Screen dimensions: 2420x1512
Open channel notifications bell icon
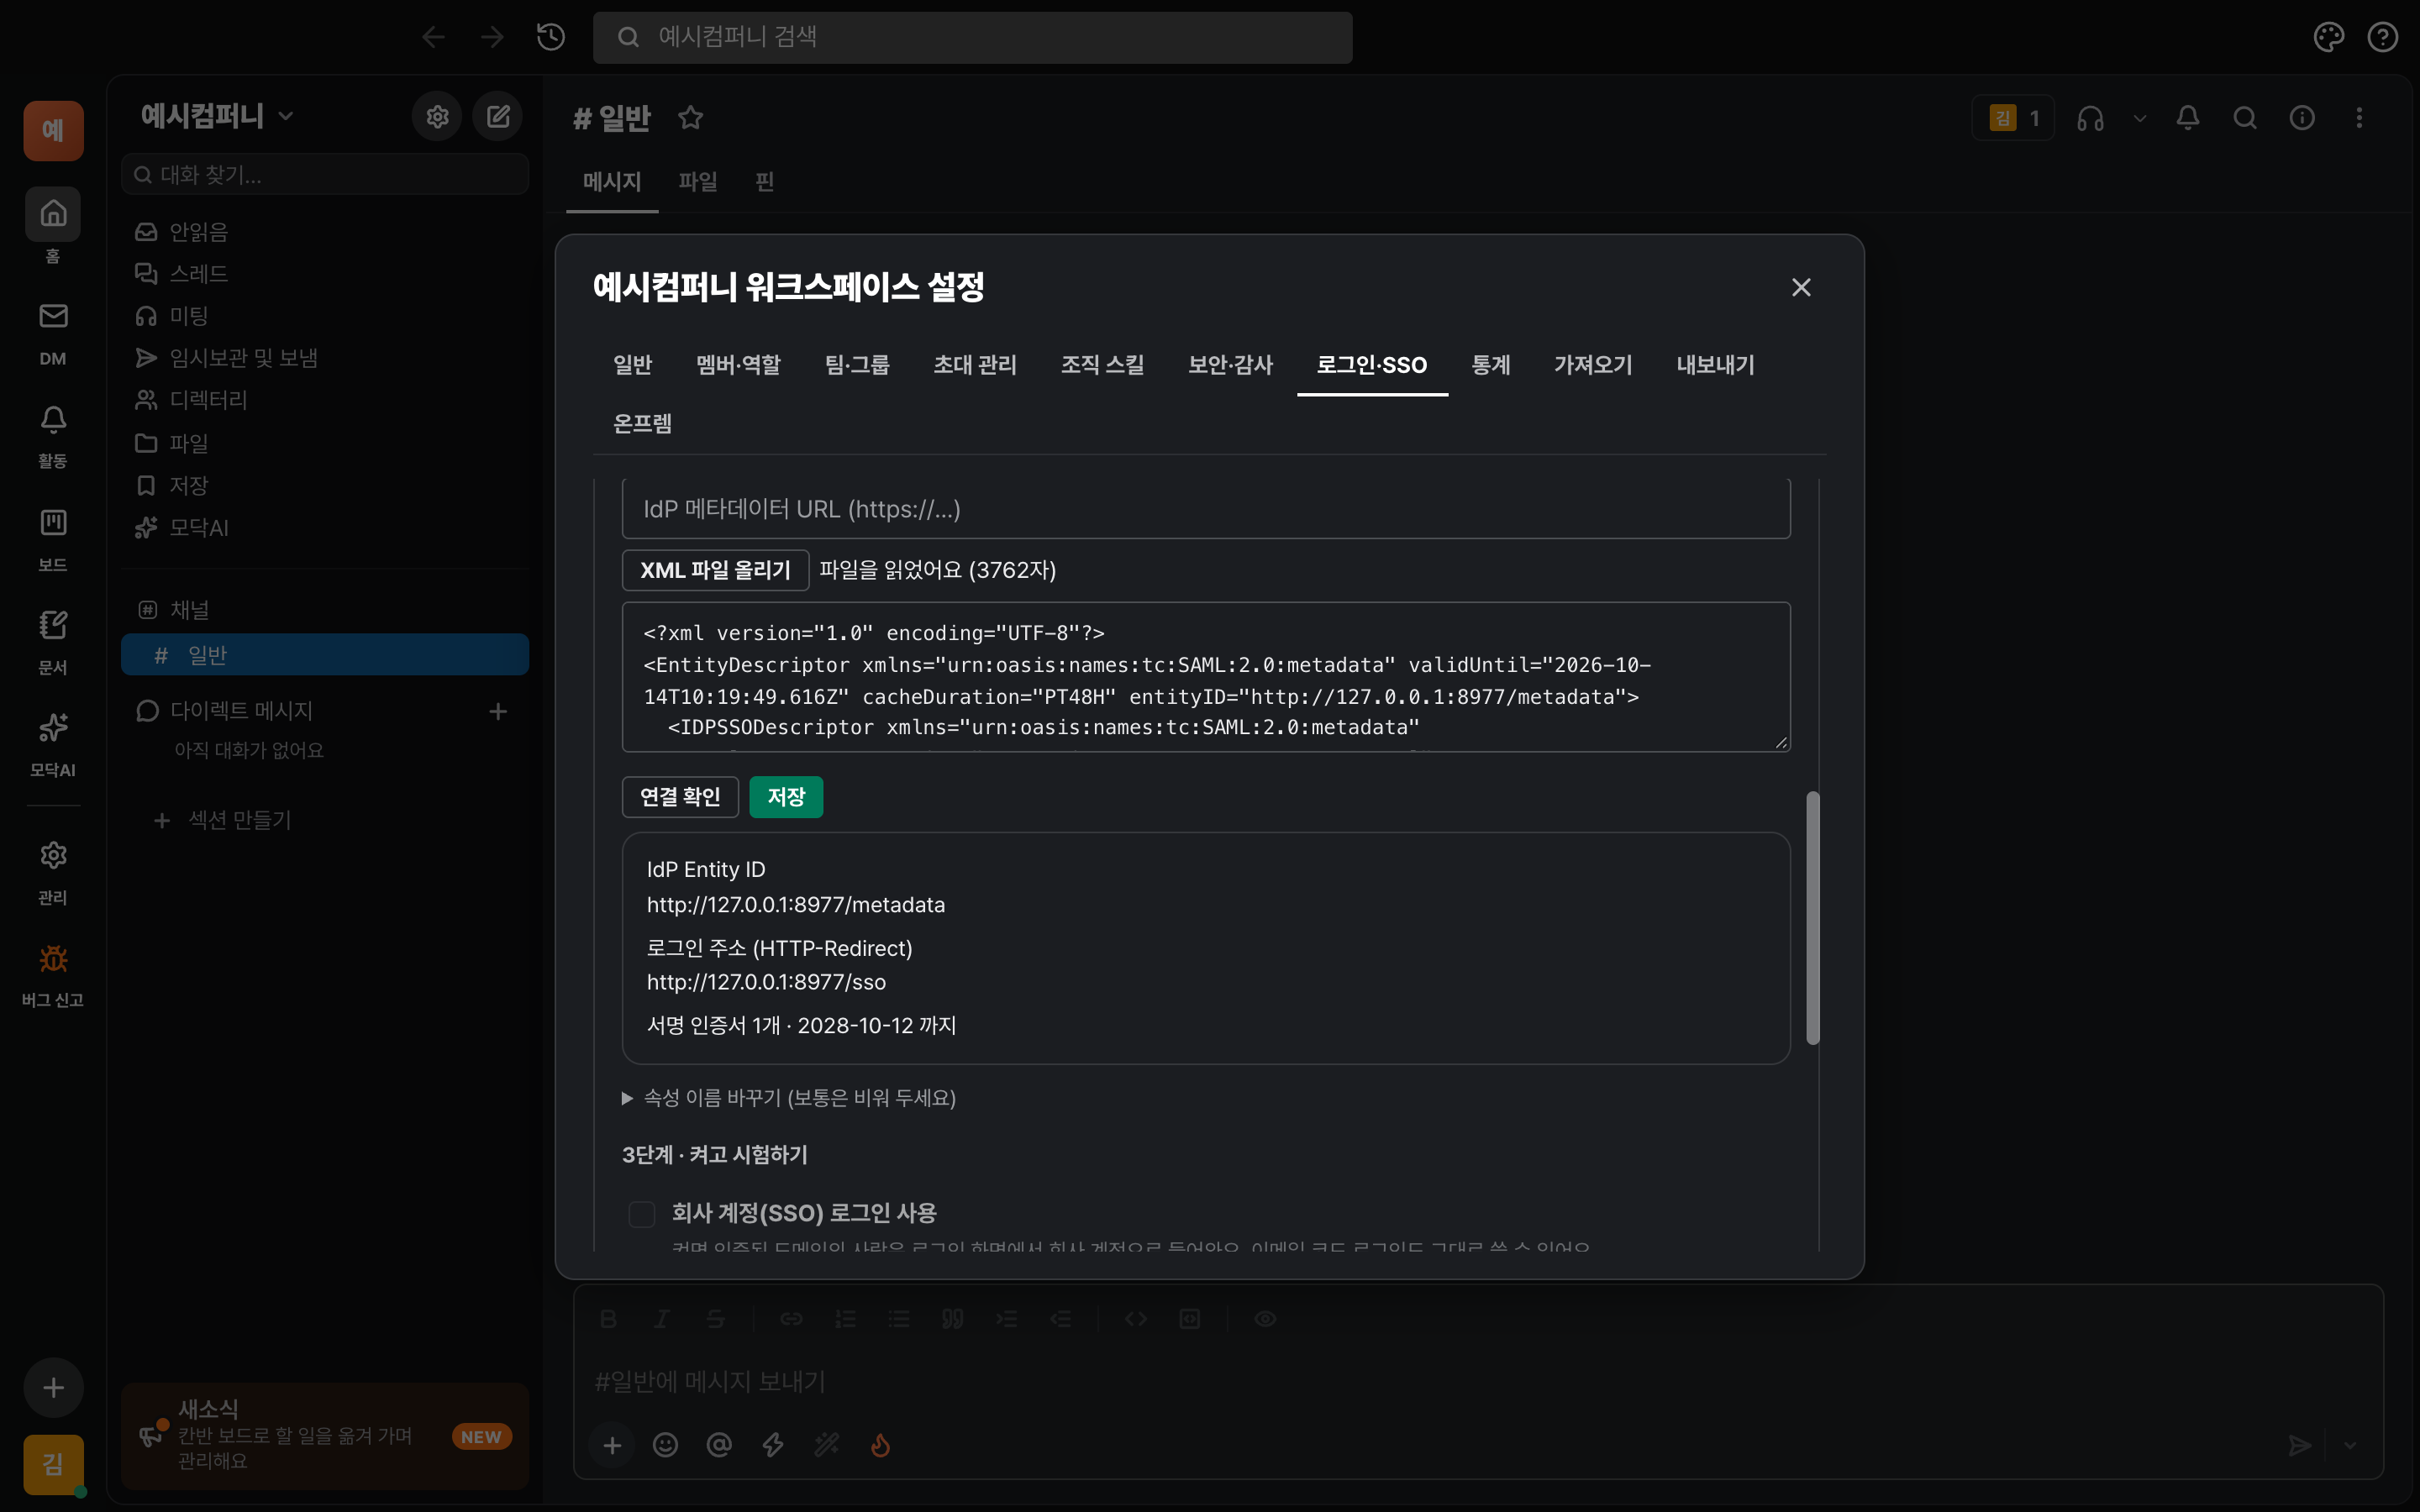[2188, 118]
